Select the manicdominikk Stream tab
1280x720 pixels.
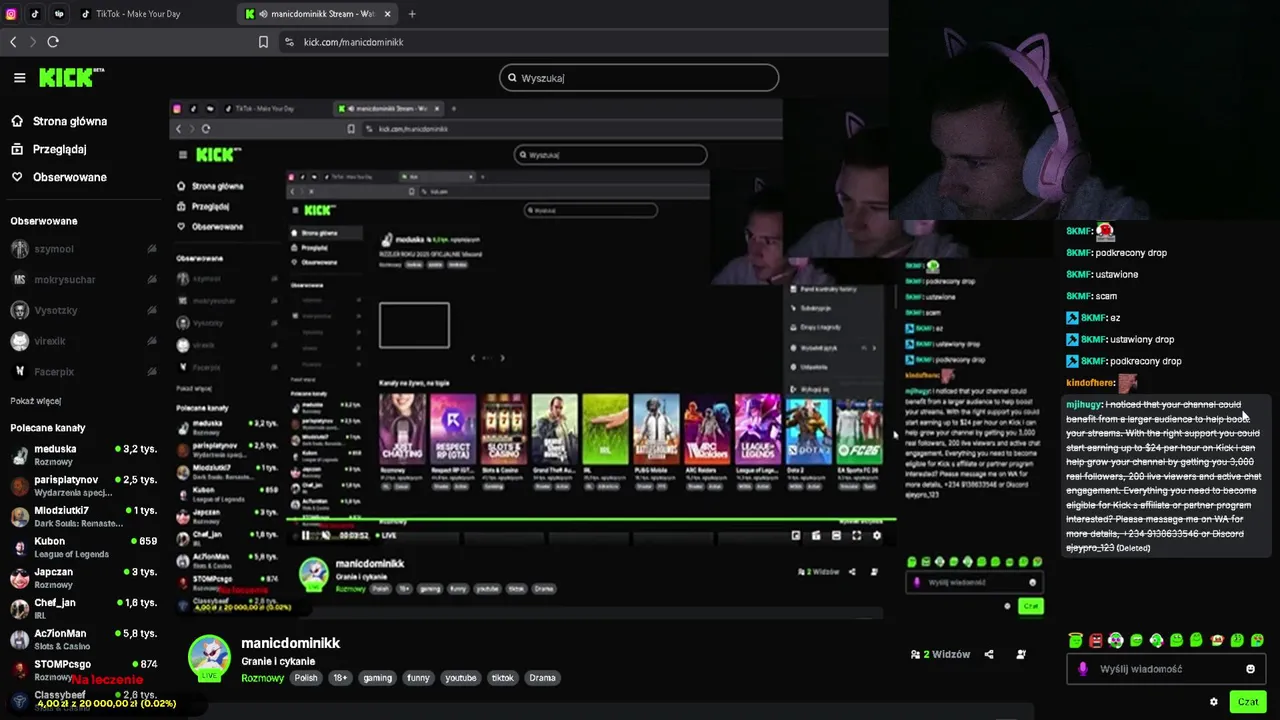(x=317, y=14)
